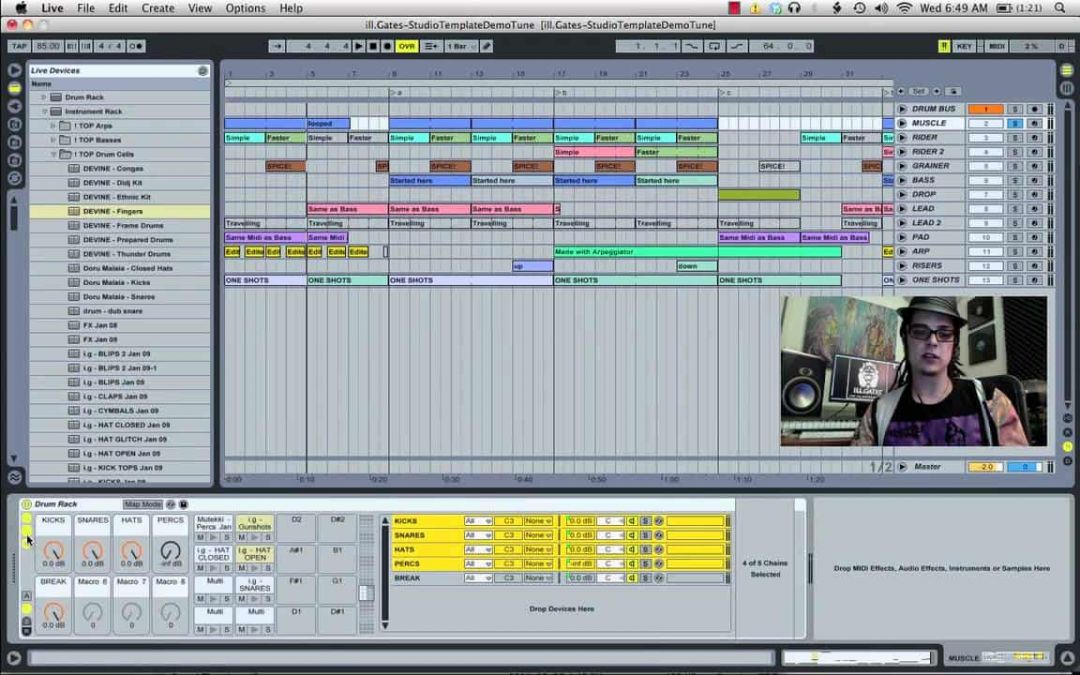The width and height of the screenshot is (1080, 675).
Task: Toggle the Follow arrow button
Action: tap(277, 46)
